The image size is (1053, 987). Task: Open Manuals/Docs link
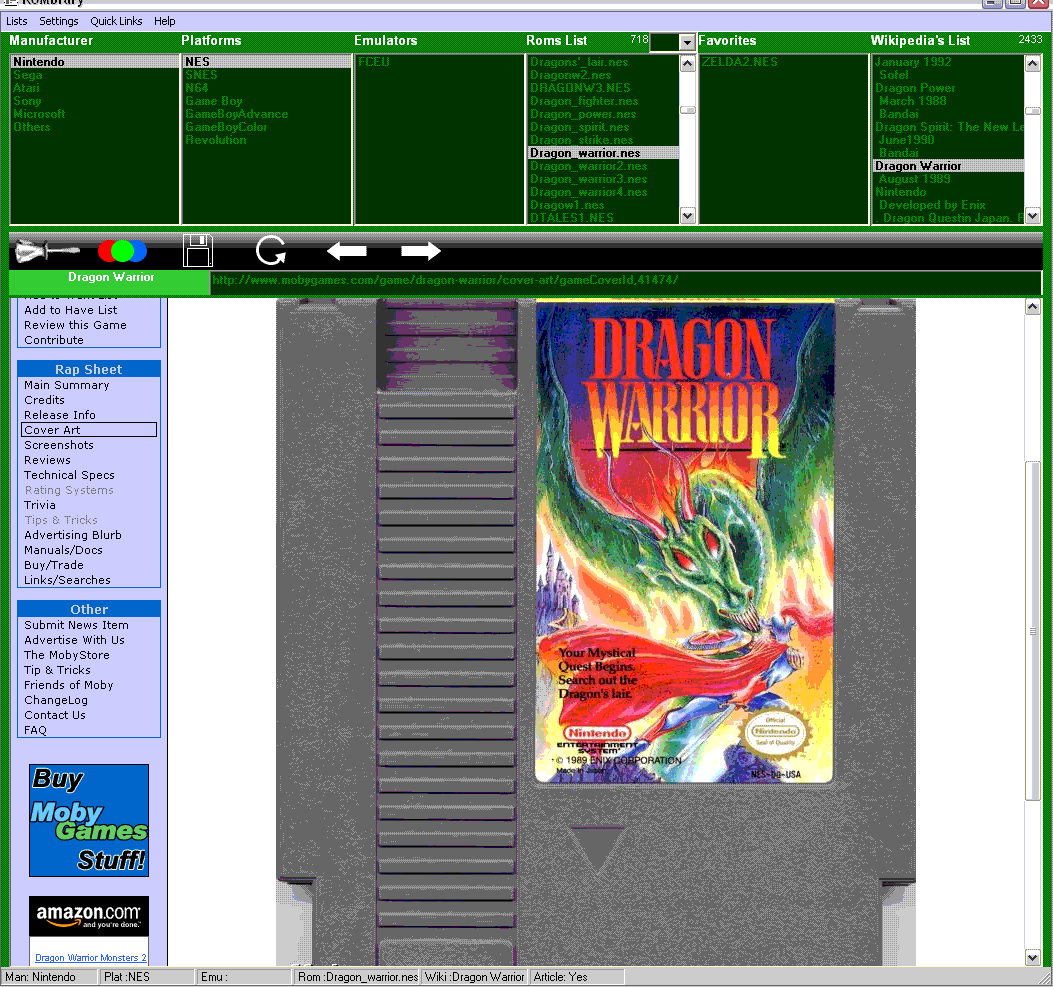point(63,550)
